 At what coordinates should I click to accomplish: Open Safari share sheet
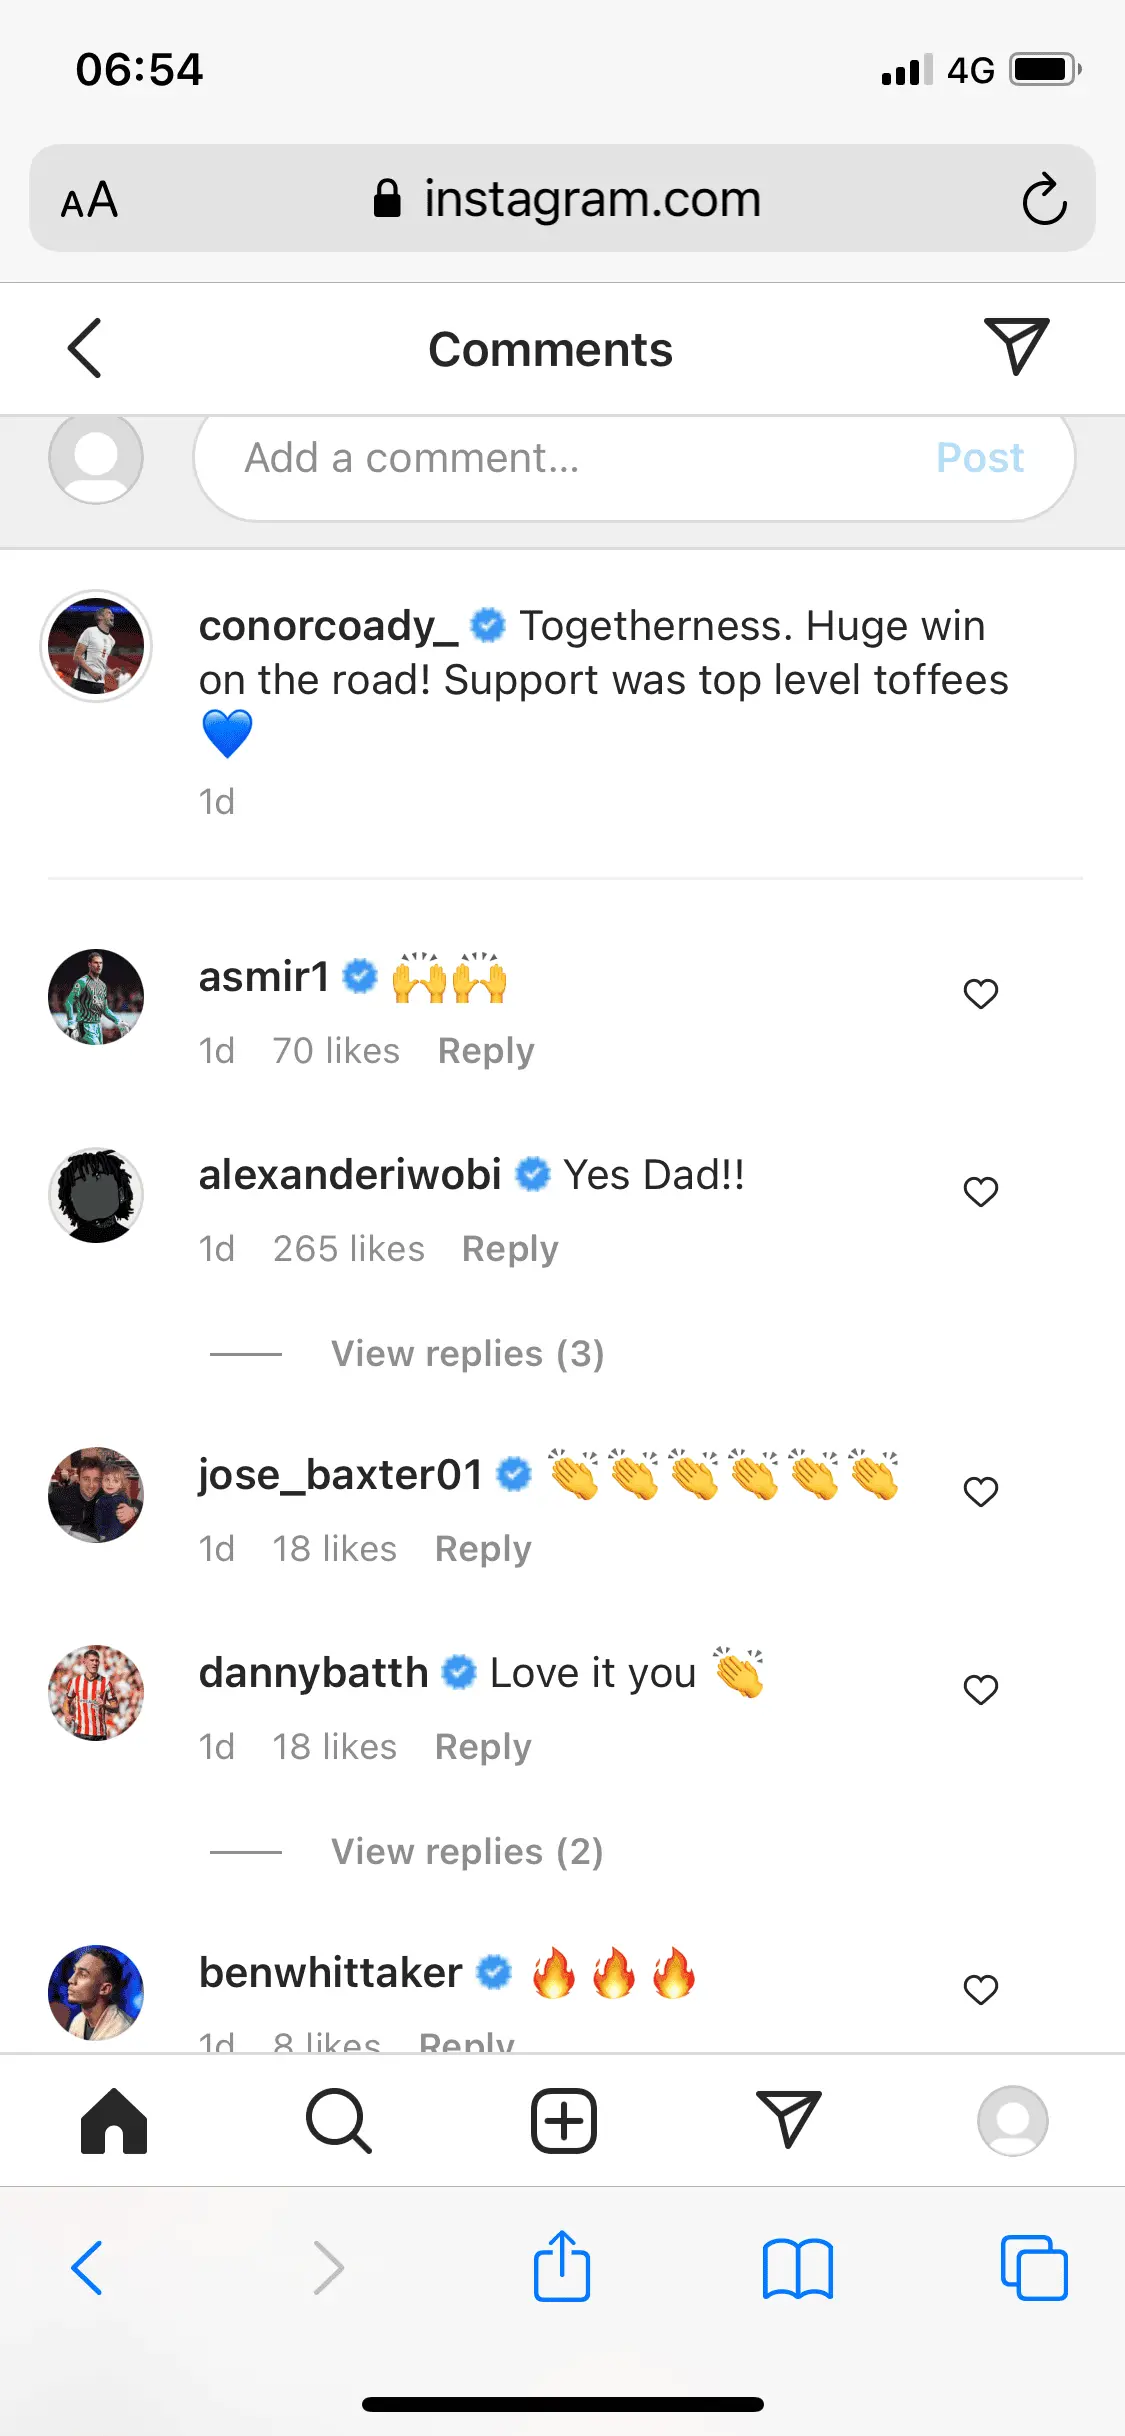pyautogui.click(x=562, y=2267)
